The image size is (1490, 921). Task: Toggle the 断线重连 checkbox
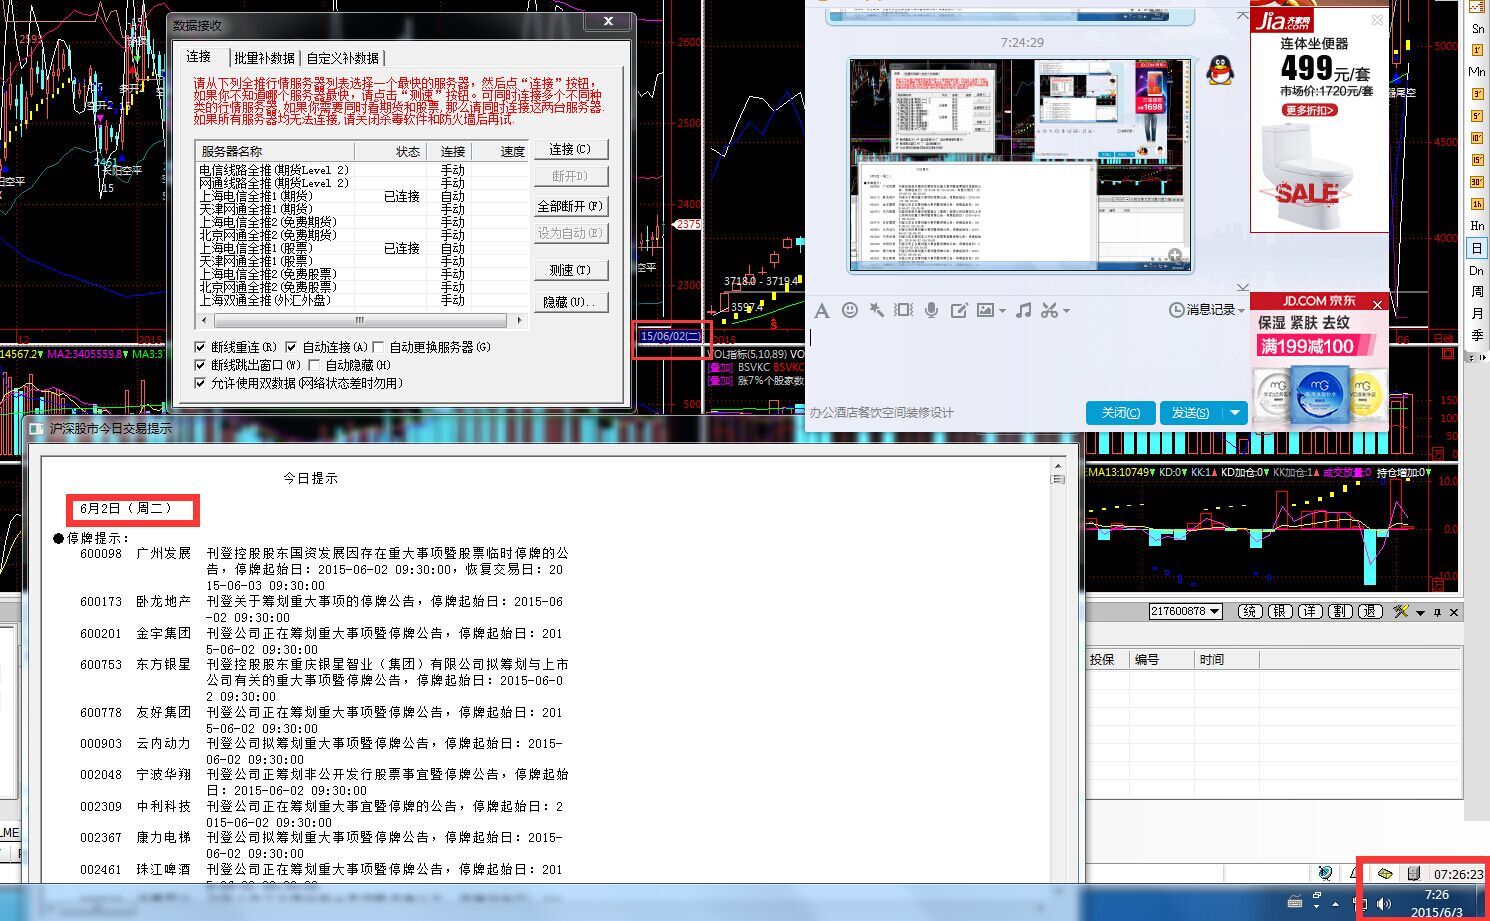(x=201, y=347)
